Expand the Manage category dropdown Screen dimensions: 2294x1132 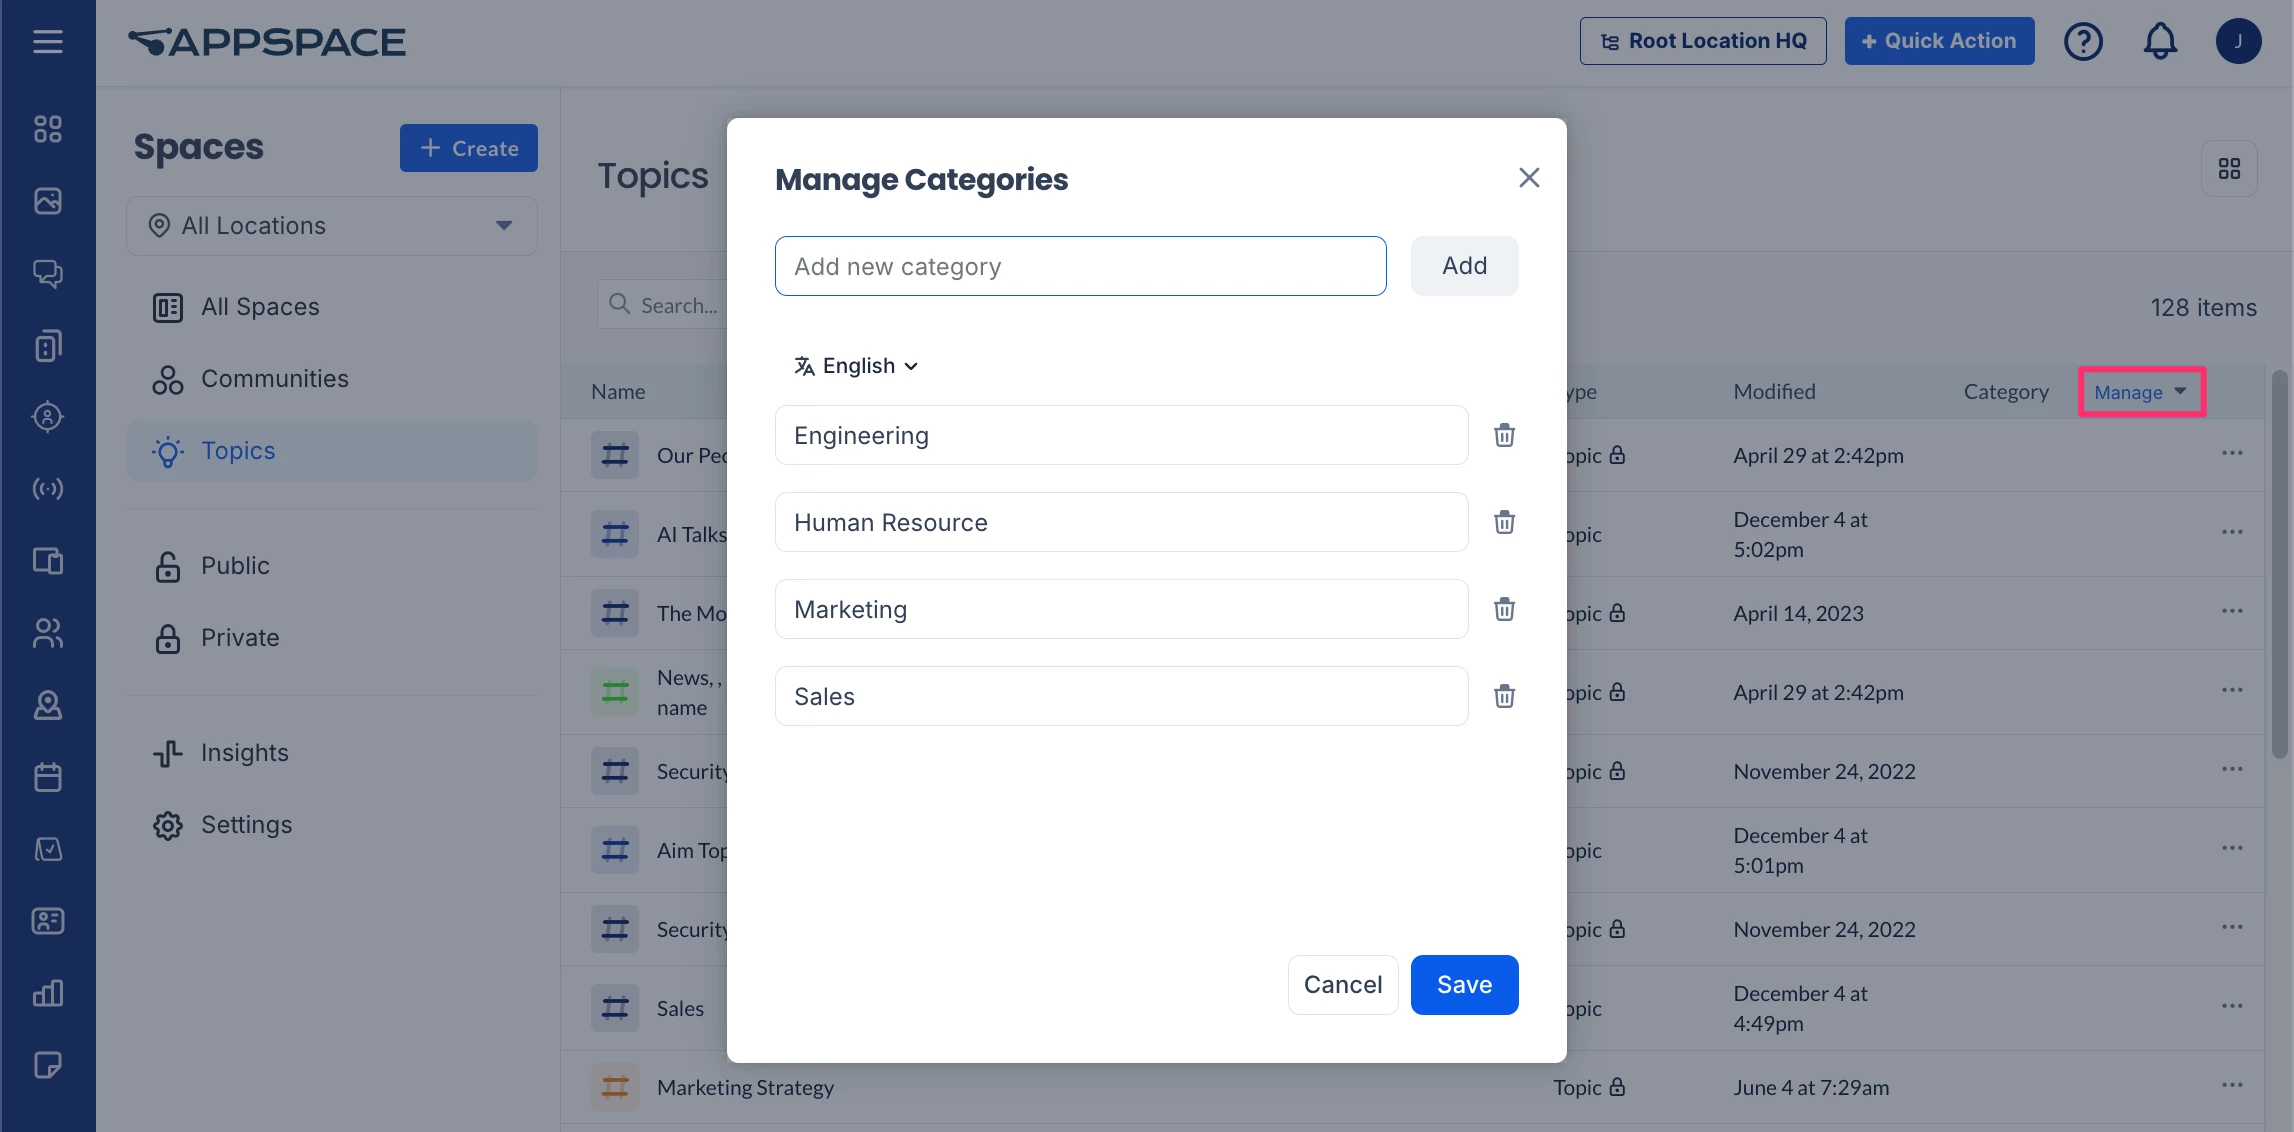2140,392
